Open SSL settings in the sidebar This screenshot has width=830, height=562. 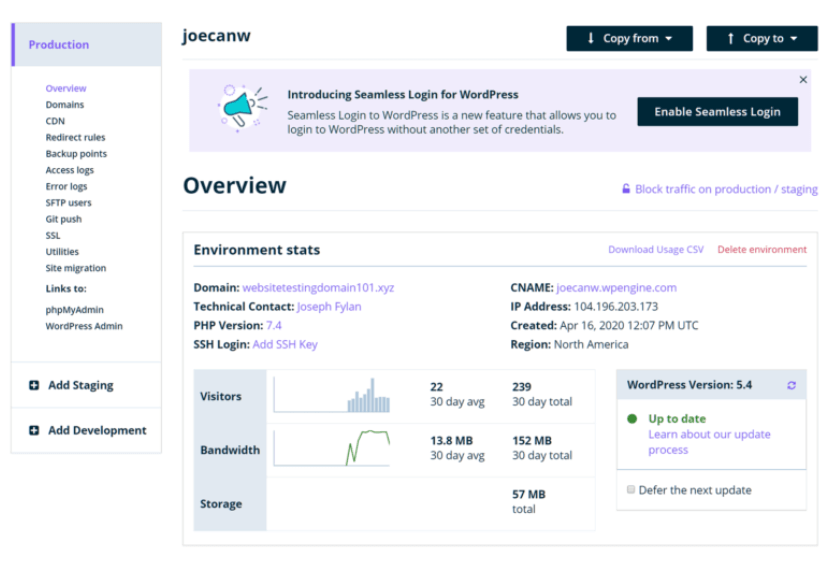pos(53,236)
